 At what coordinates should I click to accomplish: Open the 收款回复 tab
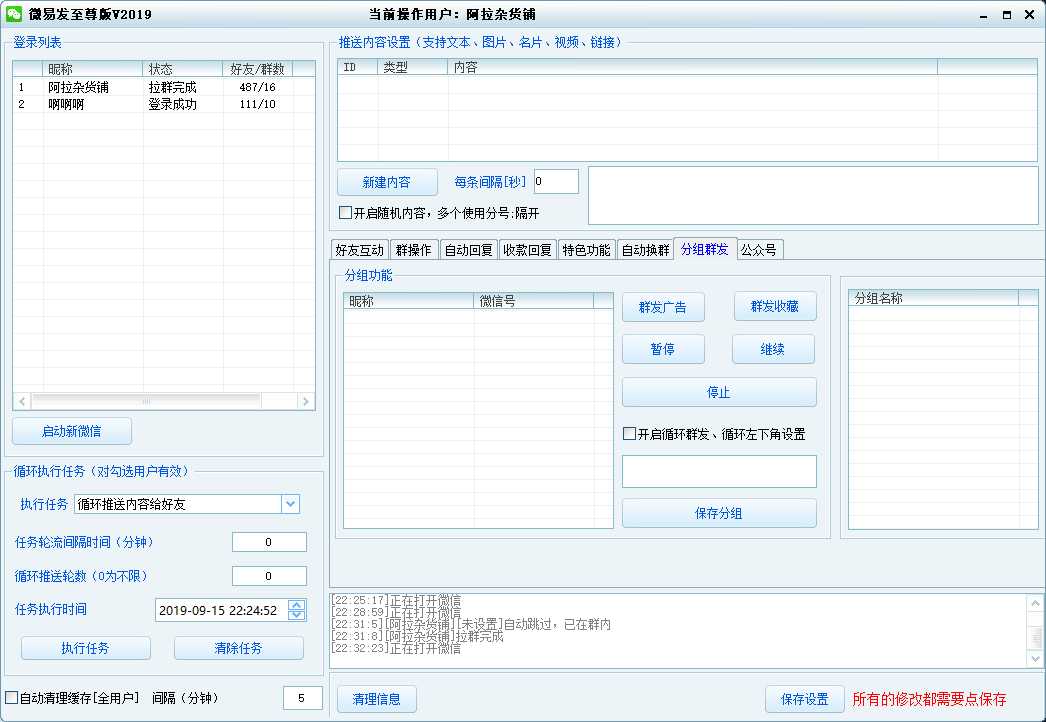coord(527,250)
